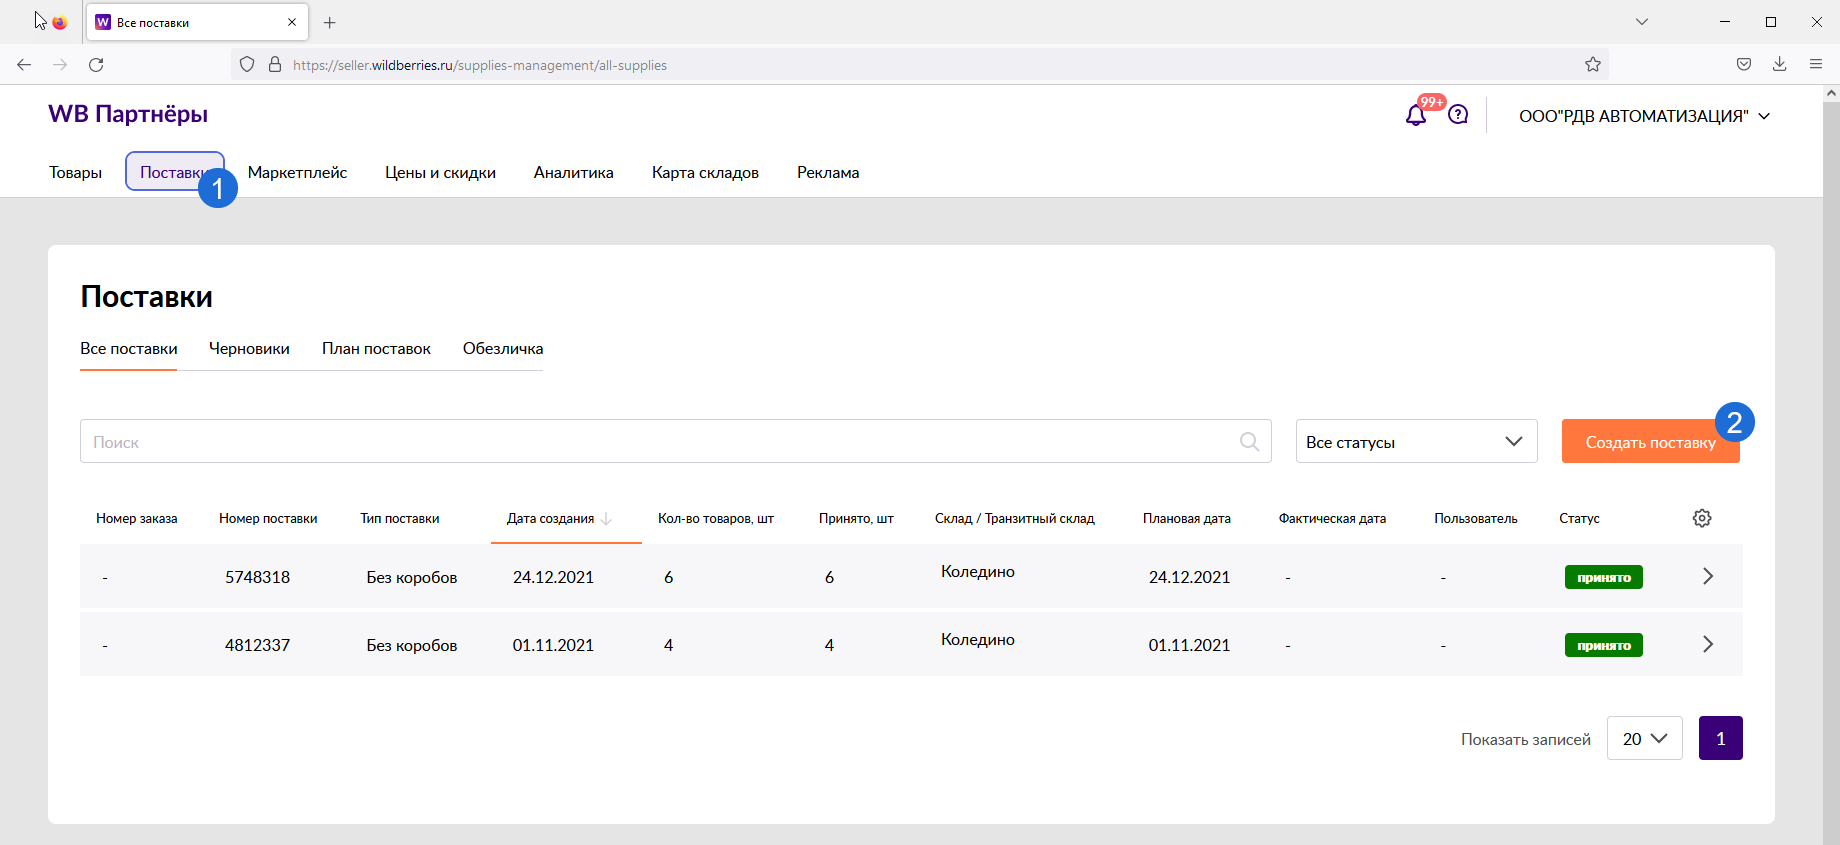
Task: Click the help question mark icon
Action: (1458, 115)
